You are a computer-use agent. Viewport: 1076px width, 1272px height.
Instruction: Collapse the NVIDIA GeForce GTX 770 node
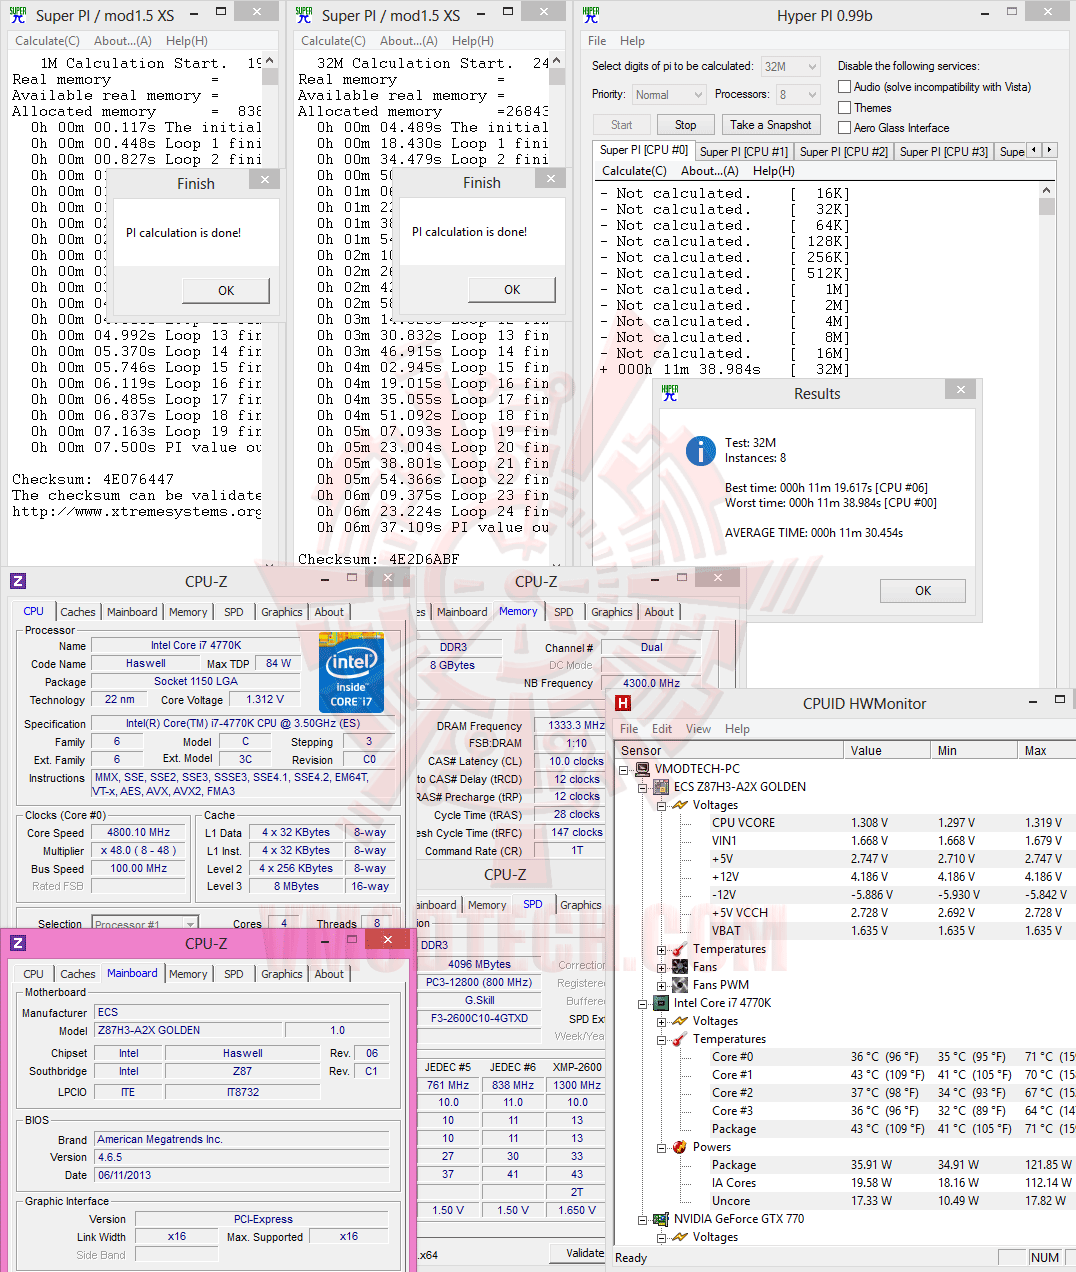pos(643,1220)
